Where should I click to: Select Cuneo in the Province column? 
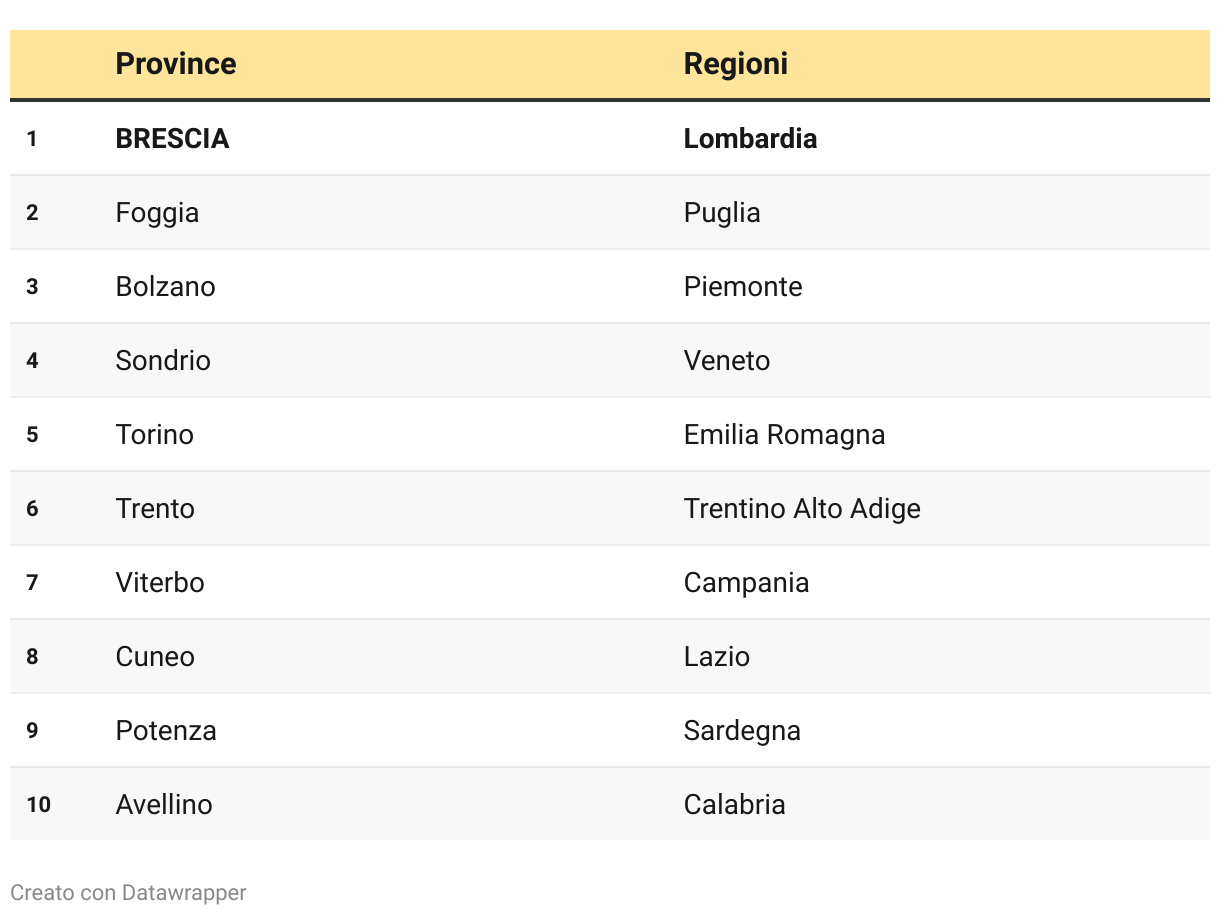(x=155, y=656)
